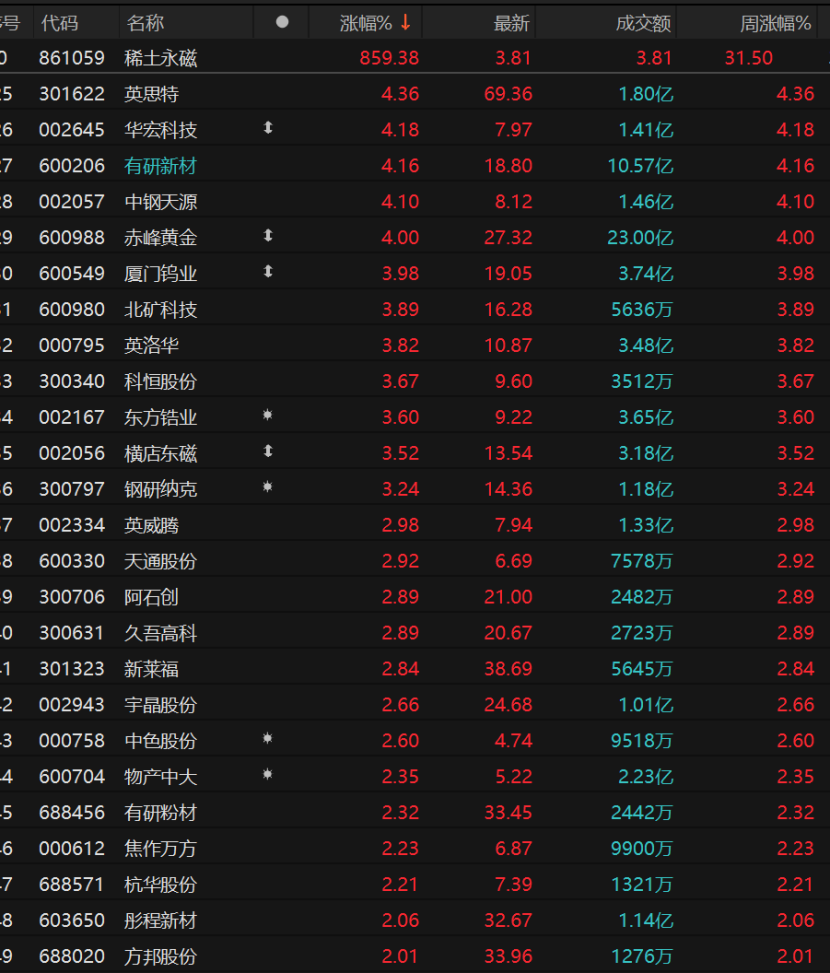Click the star marker icon beside 物产中大
The height and width of the screenshot is (973, 830).
268,774
